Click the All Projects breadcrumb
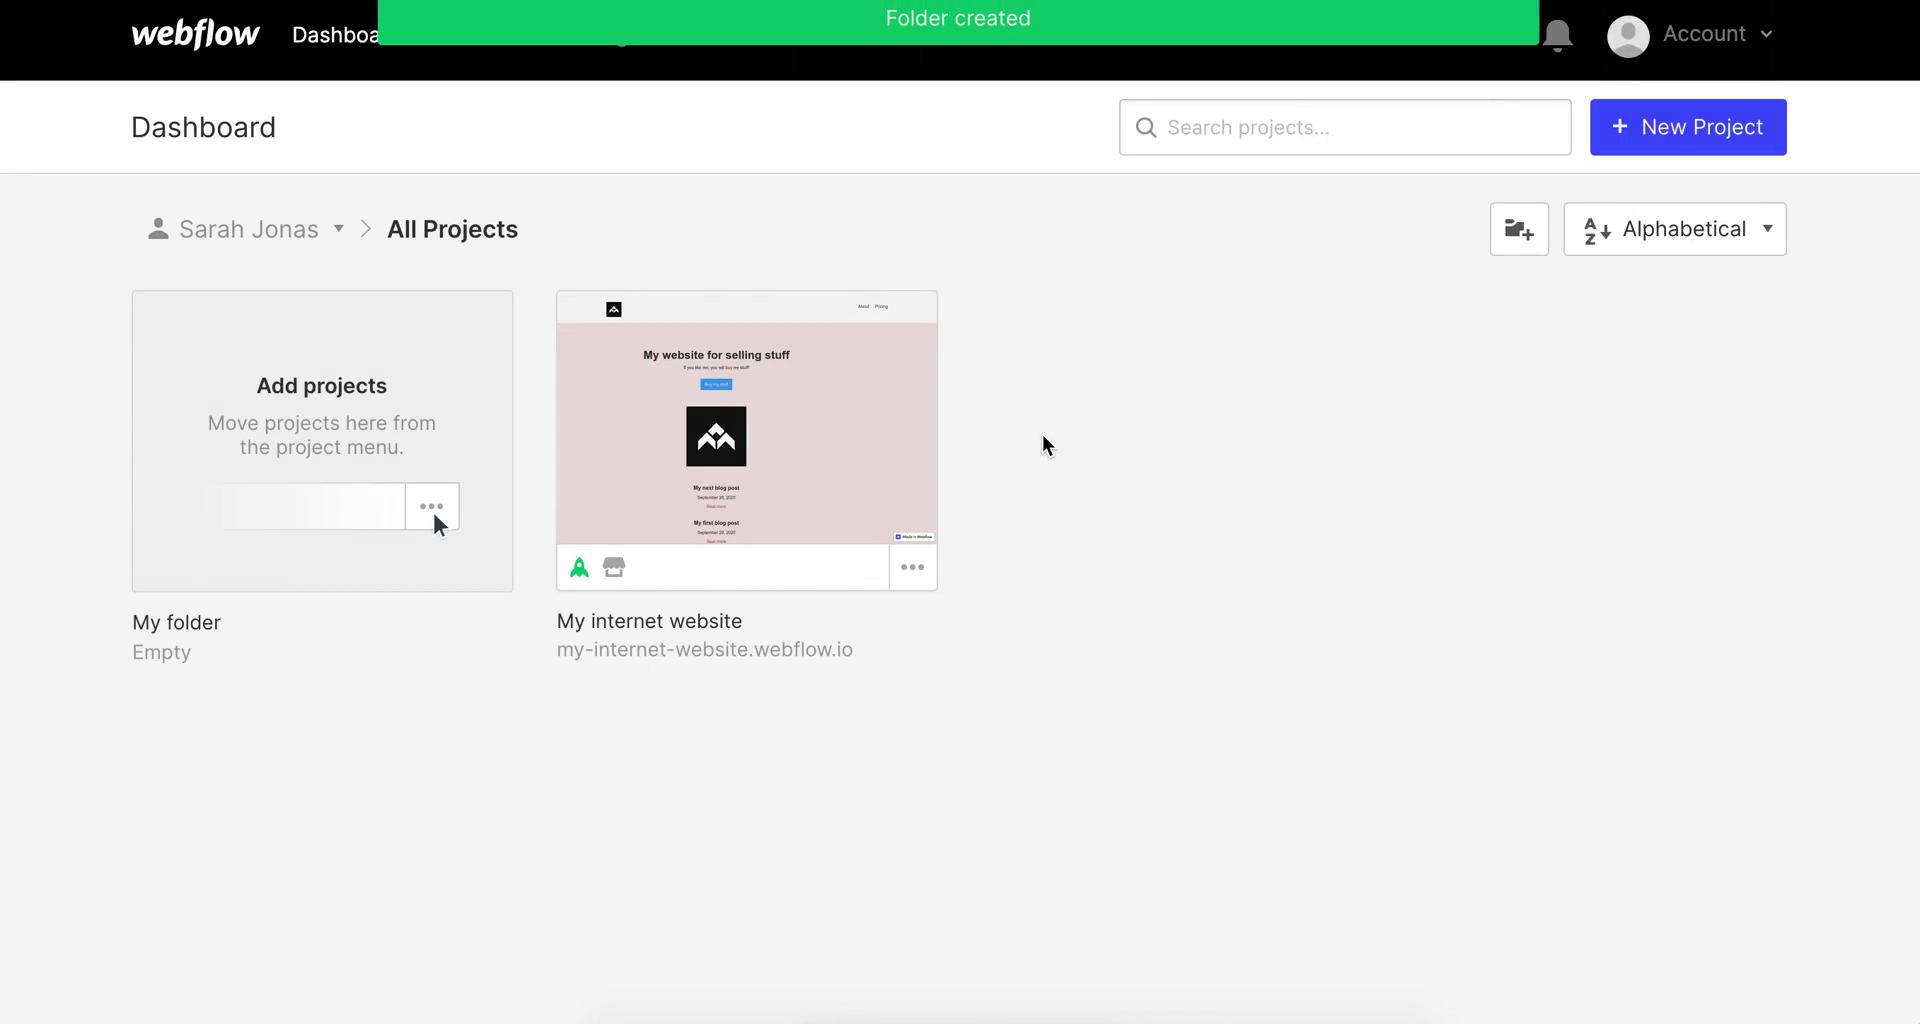Viewport: 1920px width, 1024px height. pos(452,229)
